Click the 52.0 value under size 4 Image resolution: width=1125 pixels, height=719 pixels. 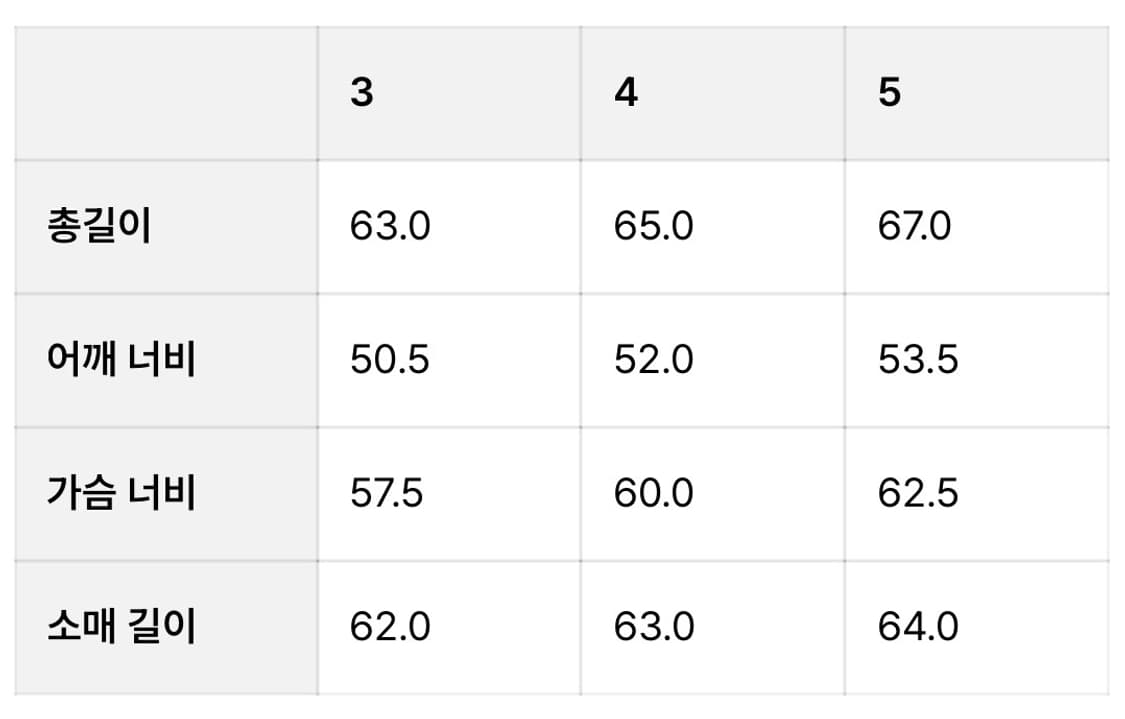point(653,360)
